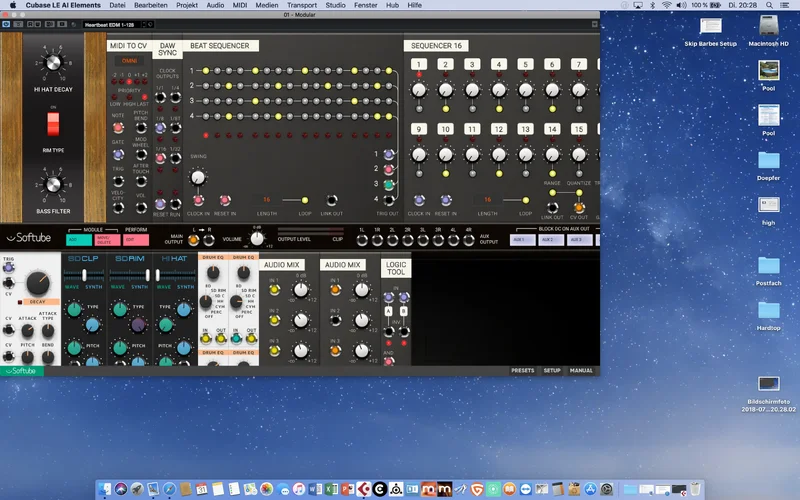The image size is (800, 500).
Task: Click the SWING knob in Beat Sequencer
Action: pos(198,177)
